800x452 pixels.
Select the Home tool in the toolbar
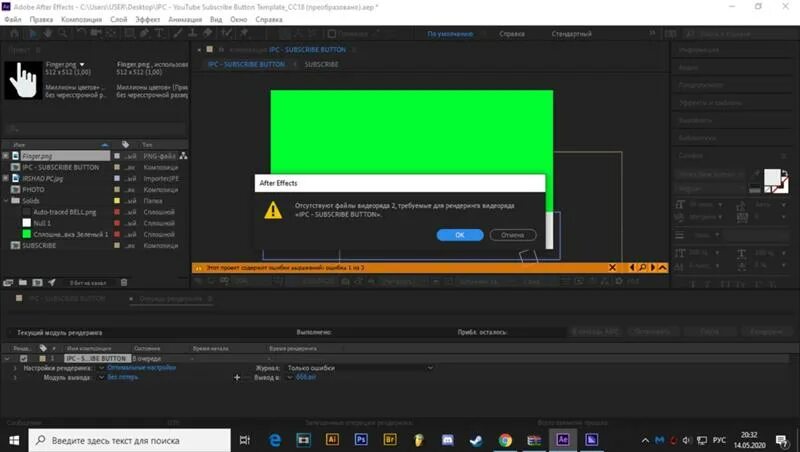14,34
